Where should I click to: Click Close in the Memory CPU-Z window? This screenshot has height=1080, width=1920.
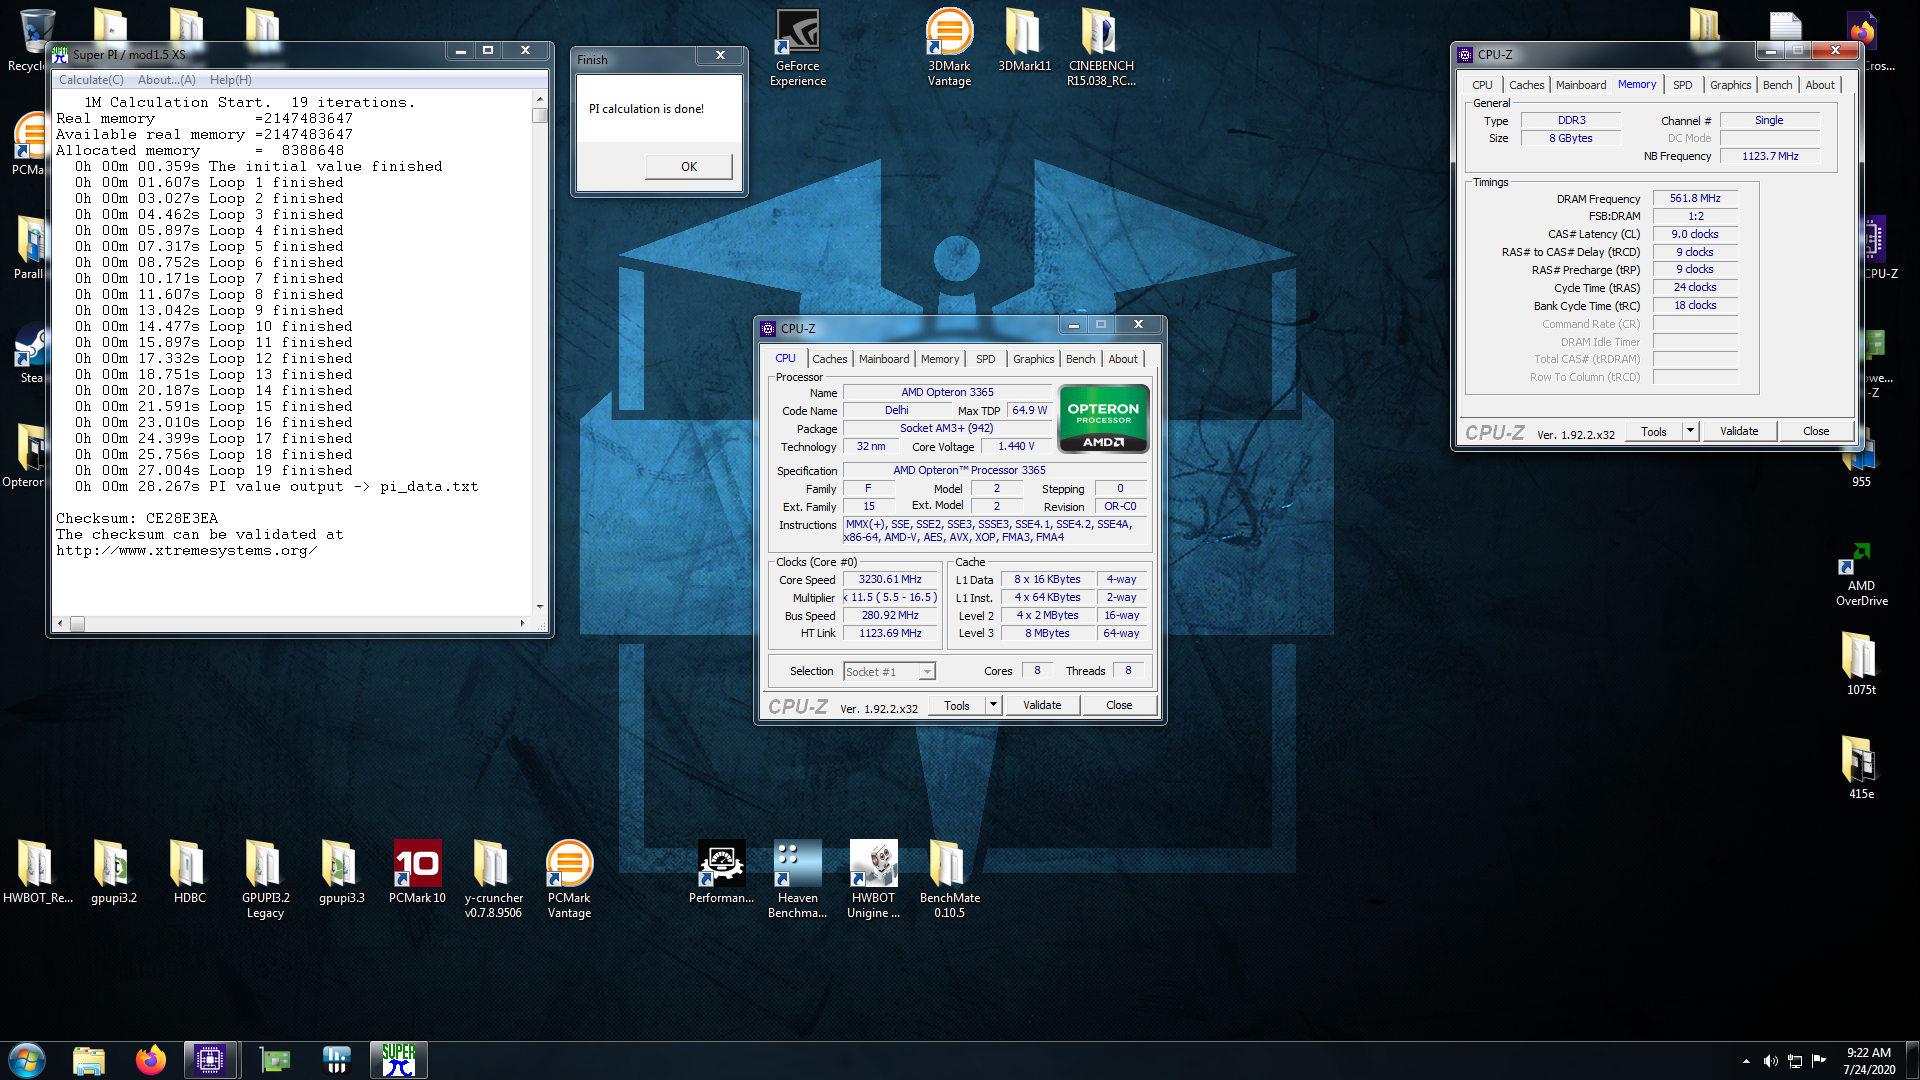[1816, 431]
